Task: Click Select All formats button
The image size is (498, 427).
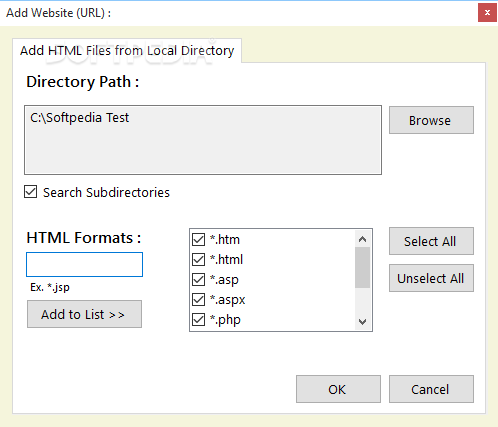Action: click(x=431, y=241)
